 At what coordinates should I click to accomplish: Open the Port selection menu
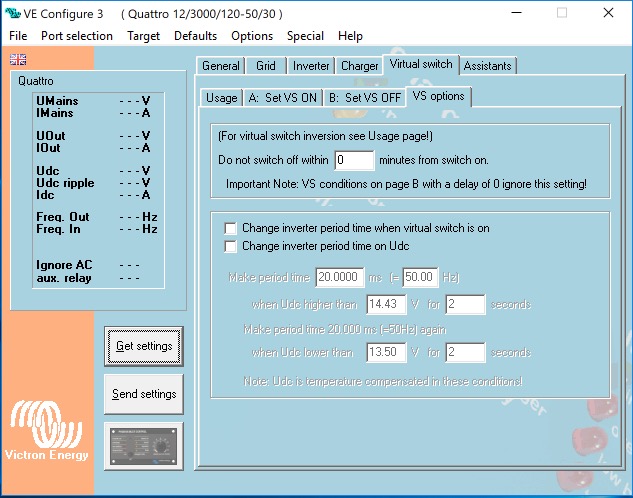[75, 35]
